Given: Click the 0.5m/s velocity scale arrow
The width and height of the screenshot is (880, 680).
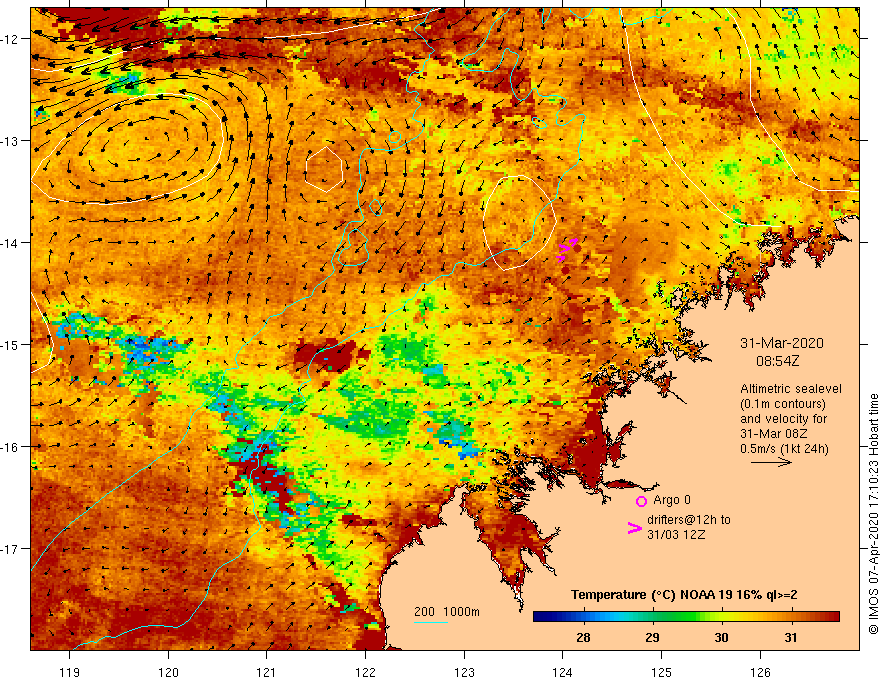Looking at the screenshot, I should (771, 462).
